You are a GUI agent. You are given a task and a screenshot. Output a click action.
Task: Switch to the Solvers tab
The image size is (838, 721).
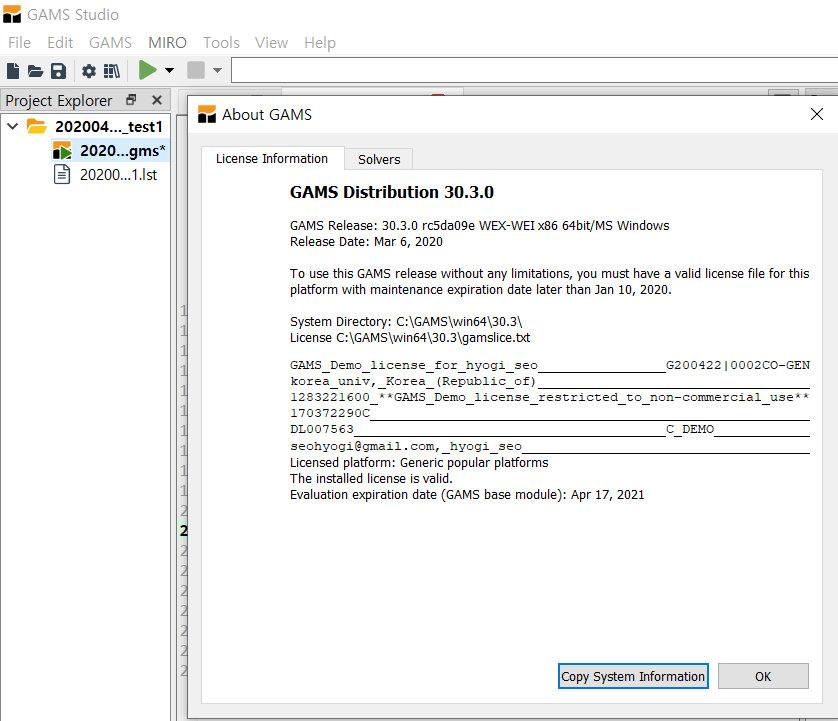(379, 159)
